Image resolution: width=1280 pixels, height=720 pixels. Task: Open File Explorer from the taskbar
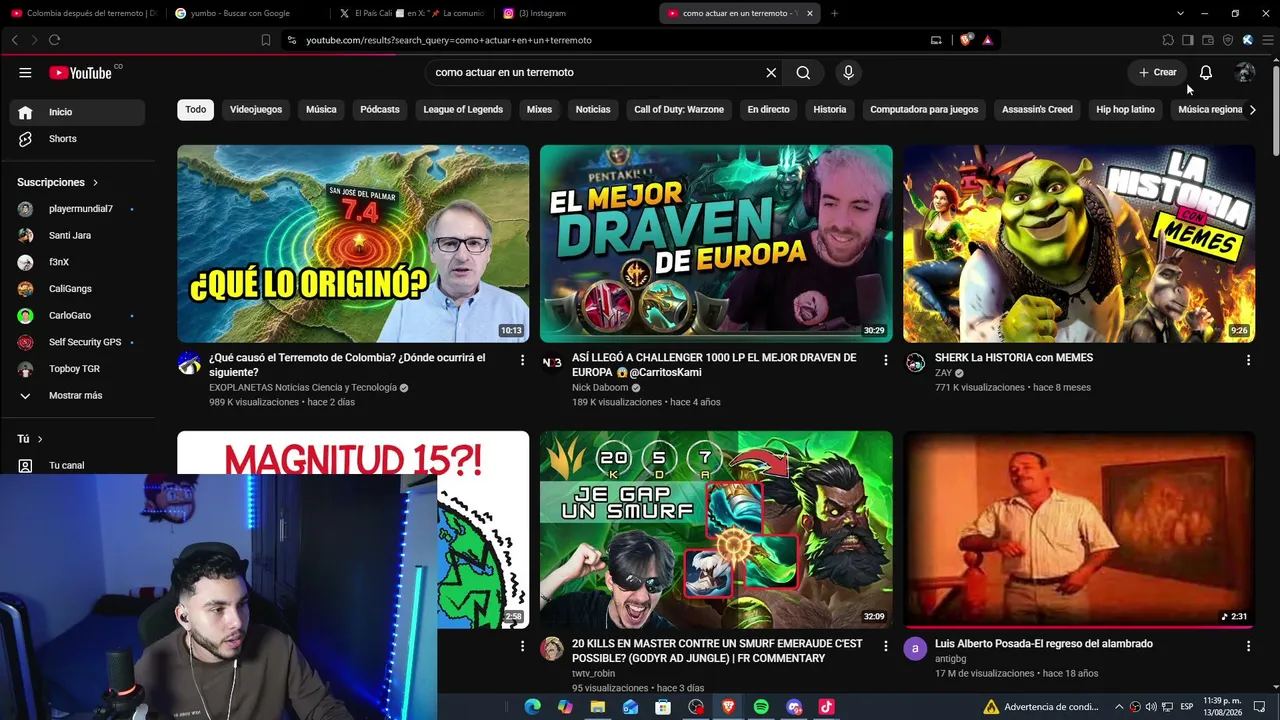click(x=597, y=707)
